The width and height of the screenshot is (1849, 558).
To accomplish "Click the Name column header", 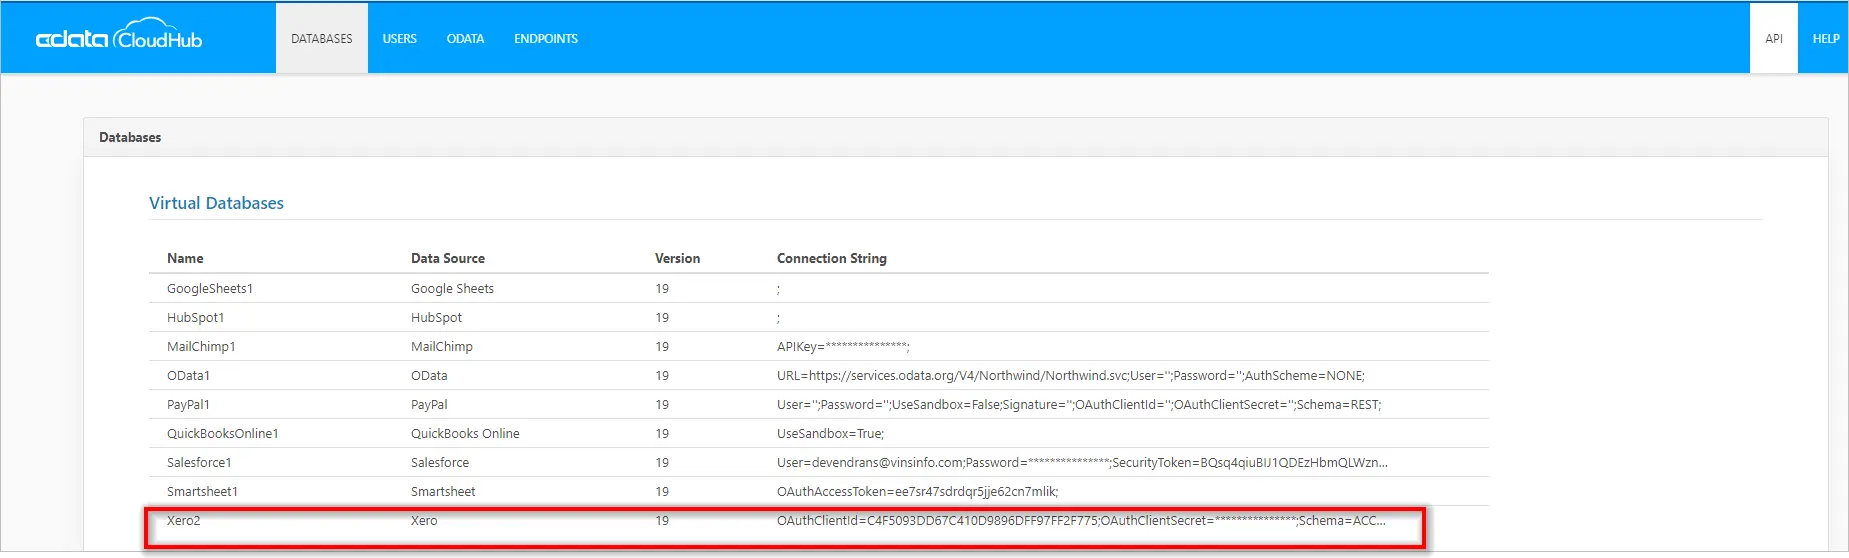I will tap(185, 258).
